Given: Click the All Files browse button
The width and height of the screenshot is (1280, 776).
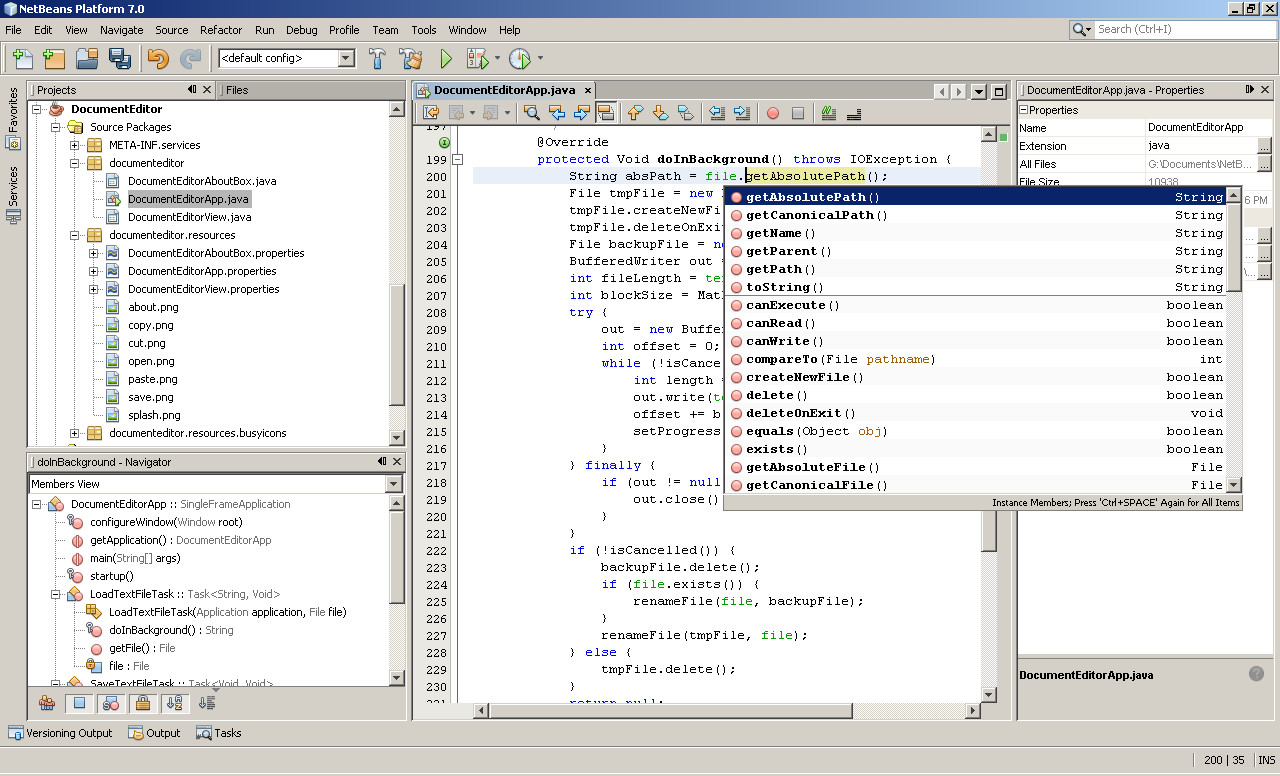Looking at the screenshot, I should pyautogui.click(x=1265, y=164).
